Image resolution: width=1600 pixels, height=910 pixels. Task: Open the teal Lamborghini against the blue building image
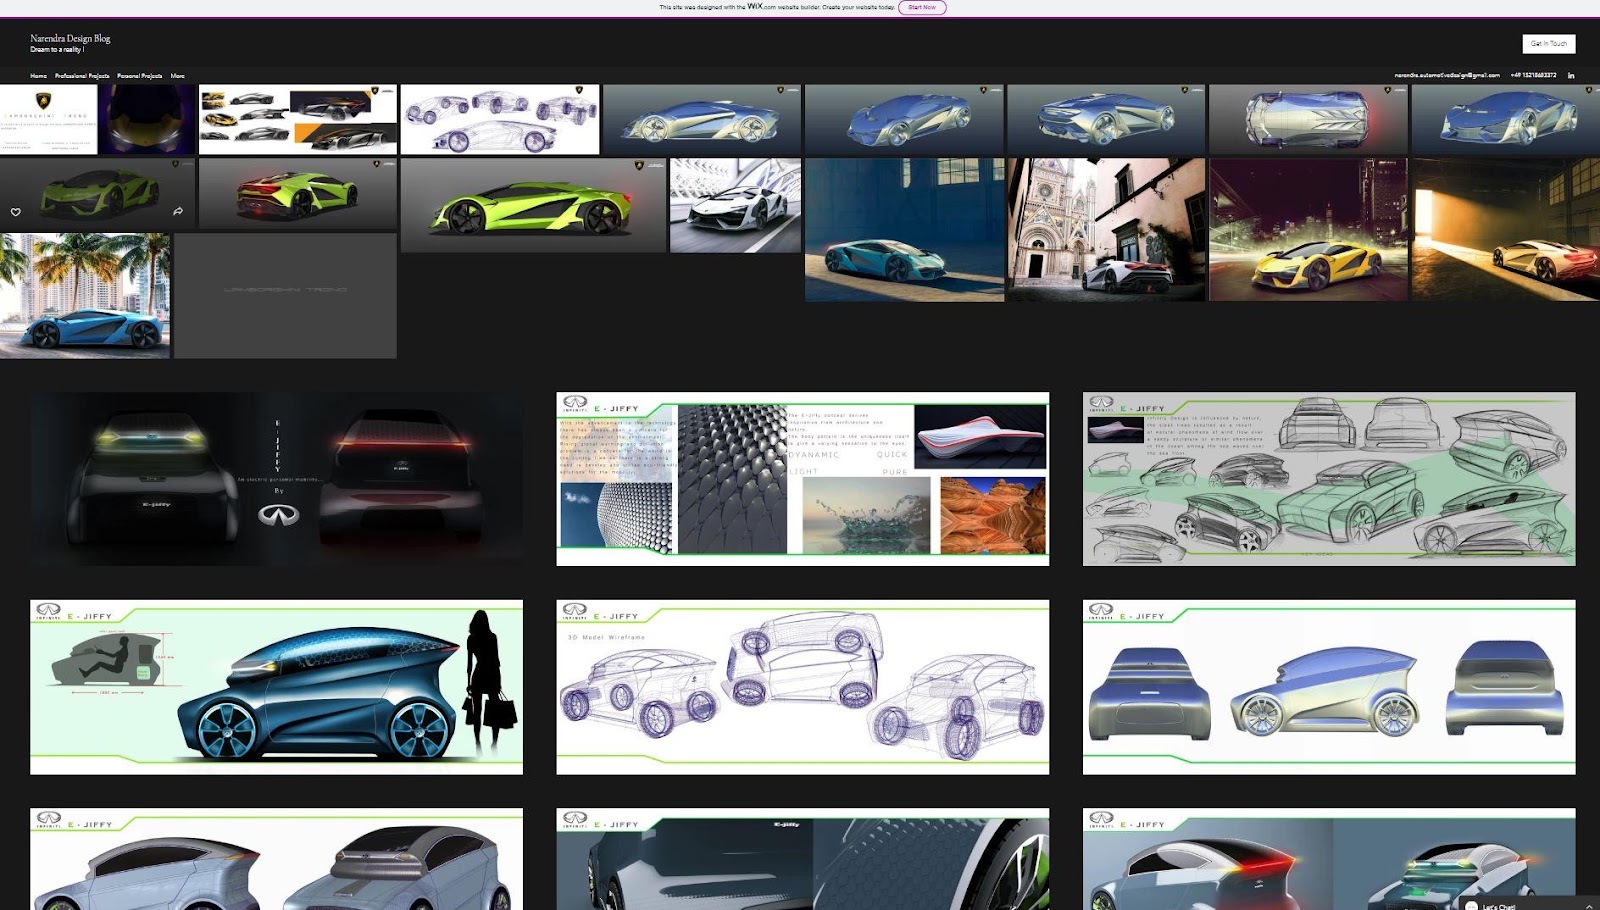pos(904,229)
